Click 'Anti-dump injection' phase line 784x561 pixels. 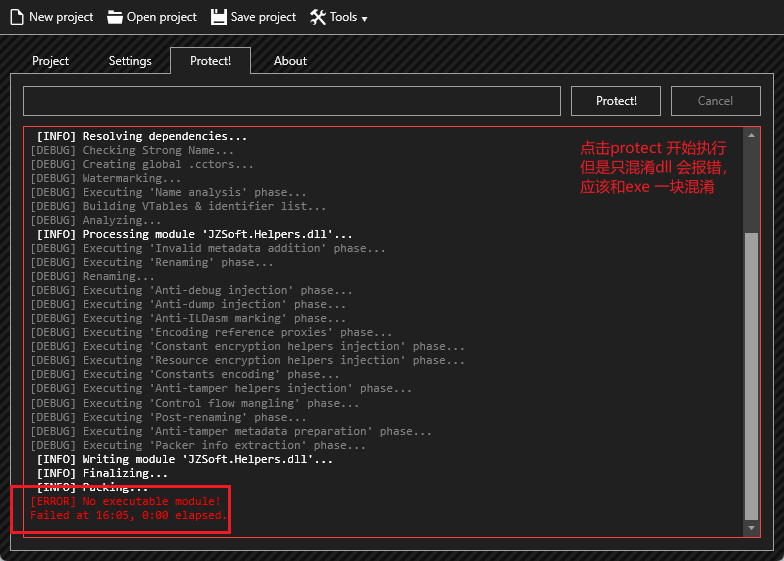pyautogui.click(x=188, y=304)
